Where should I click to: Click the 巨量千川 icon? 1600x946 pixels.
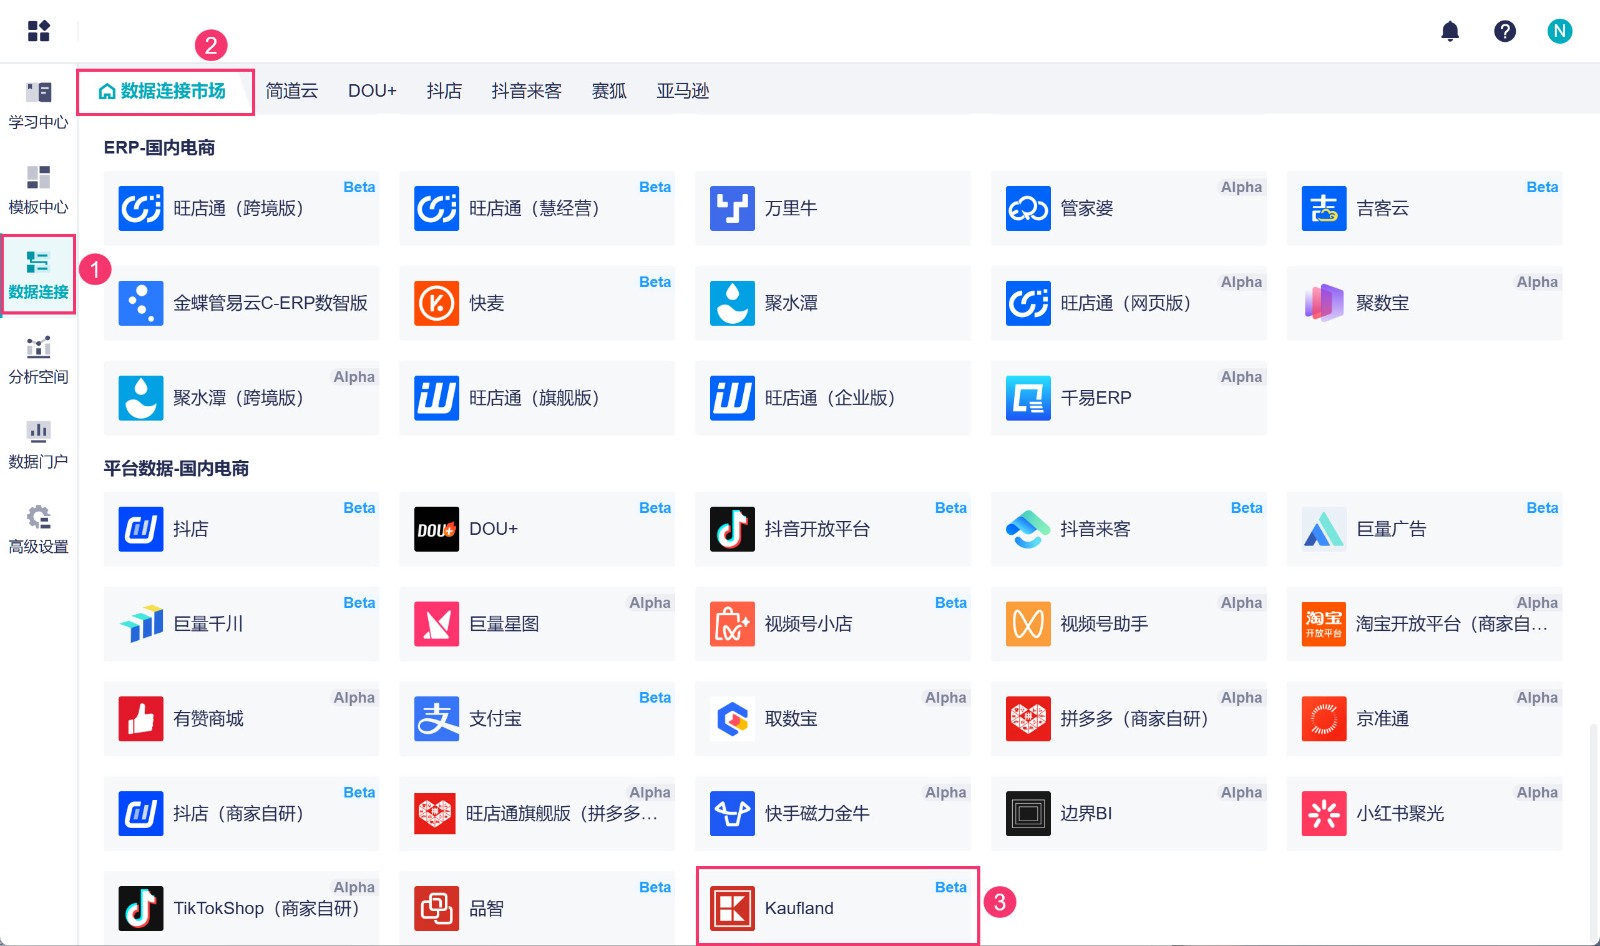pos(141,624)
